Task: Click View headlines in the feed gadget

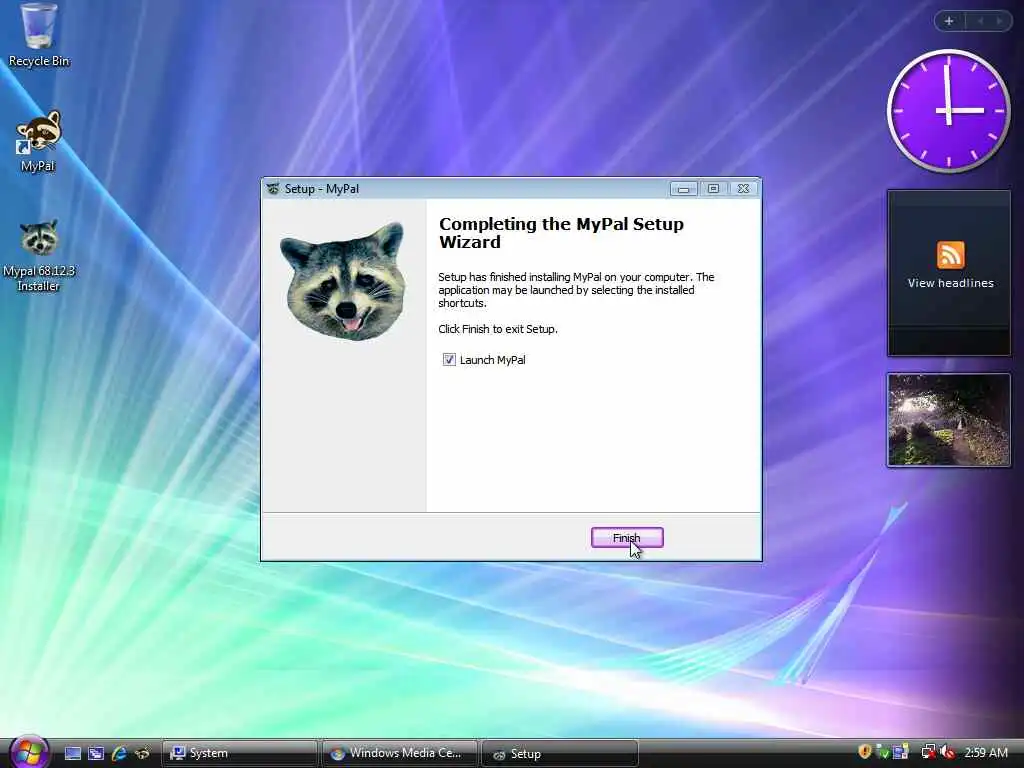Action: click(x=950, y=283)
